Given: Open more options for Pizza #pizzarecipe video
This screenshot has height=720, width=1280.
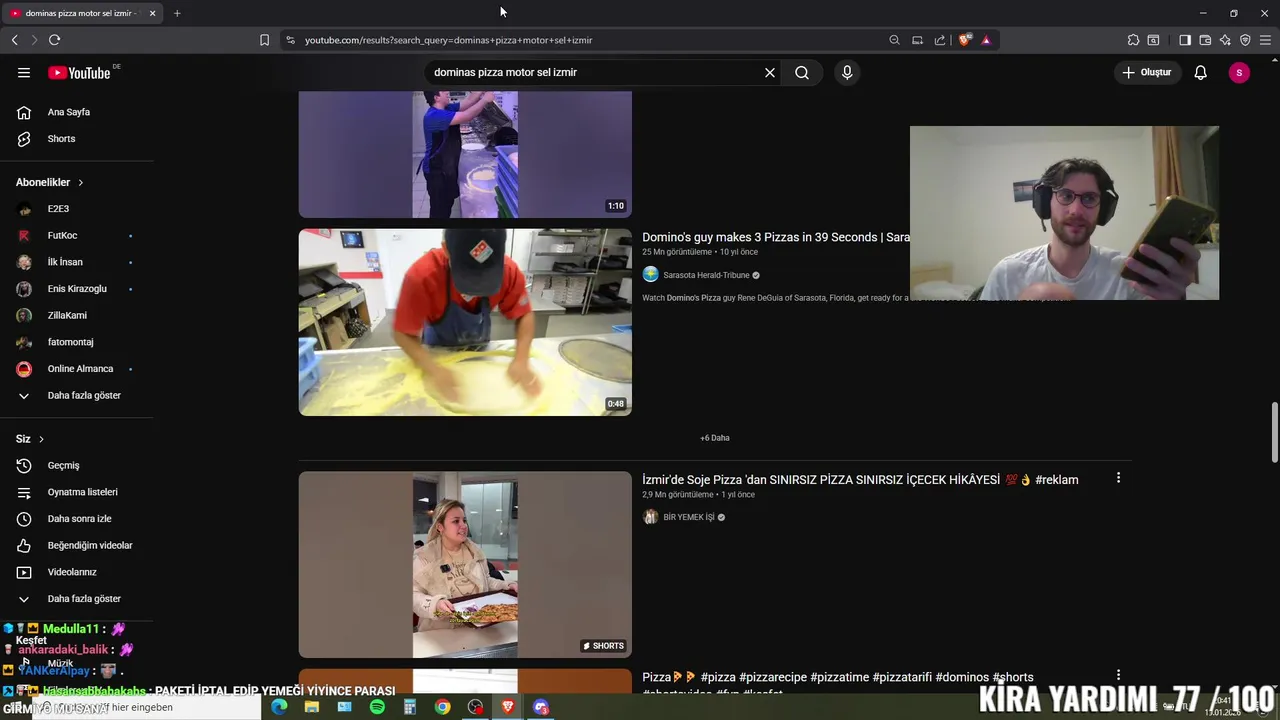Looking at the screenshot, I should pos(1118,675).
